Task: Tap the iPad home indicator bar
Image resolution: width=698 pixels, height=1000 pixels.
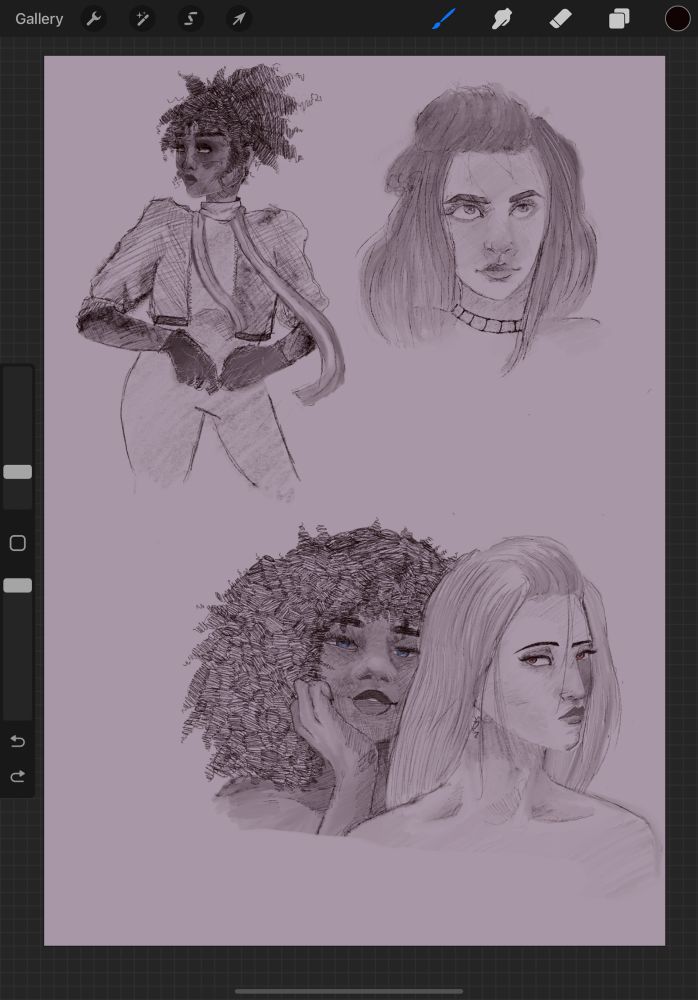Action: (x=349, y=992)
